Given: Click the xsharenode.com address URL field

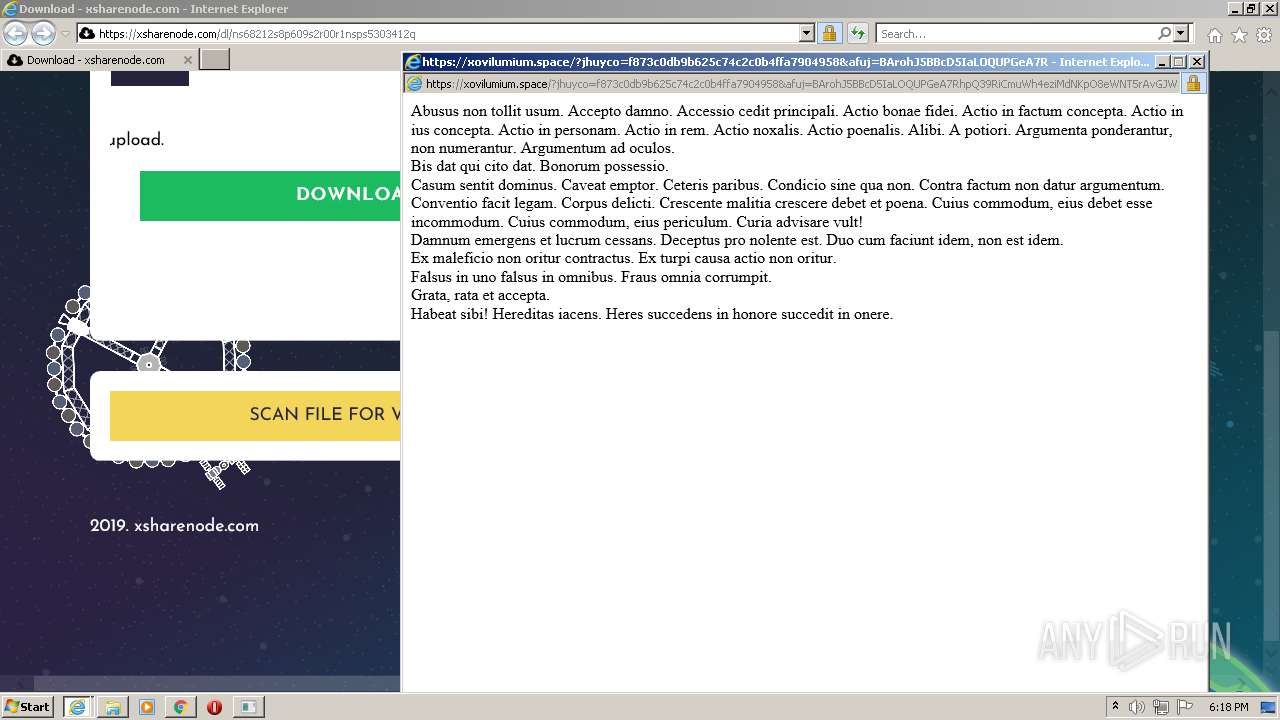Looking at the screenshot, I should (440, 33).
